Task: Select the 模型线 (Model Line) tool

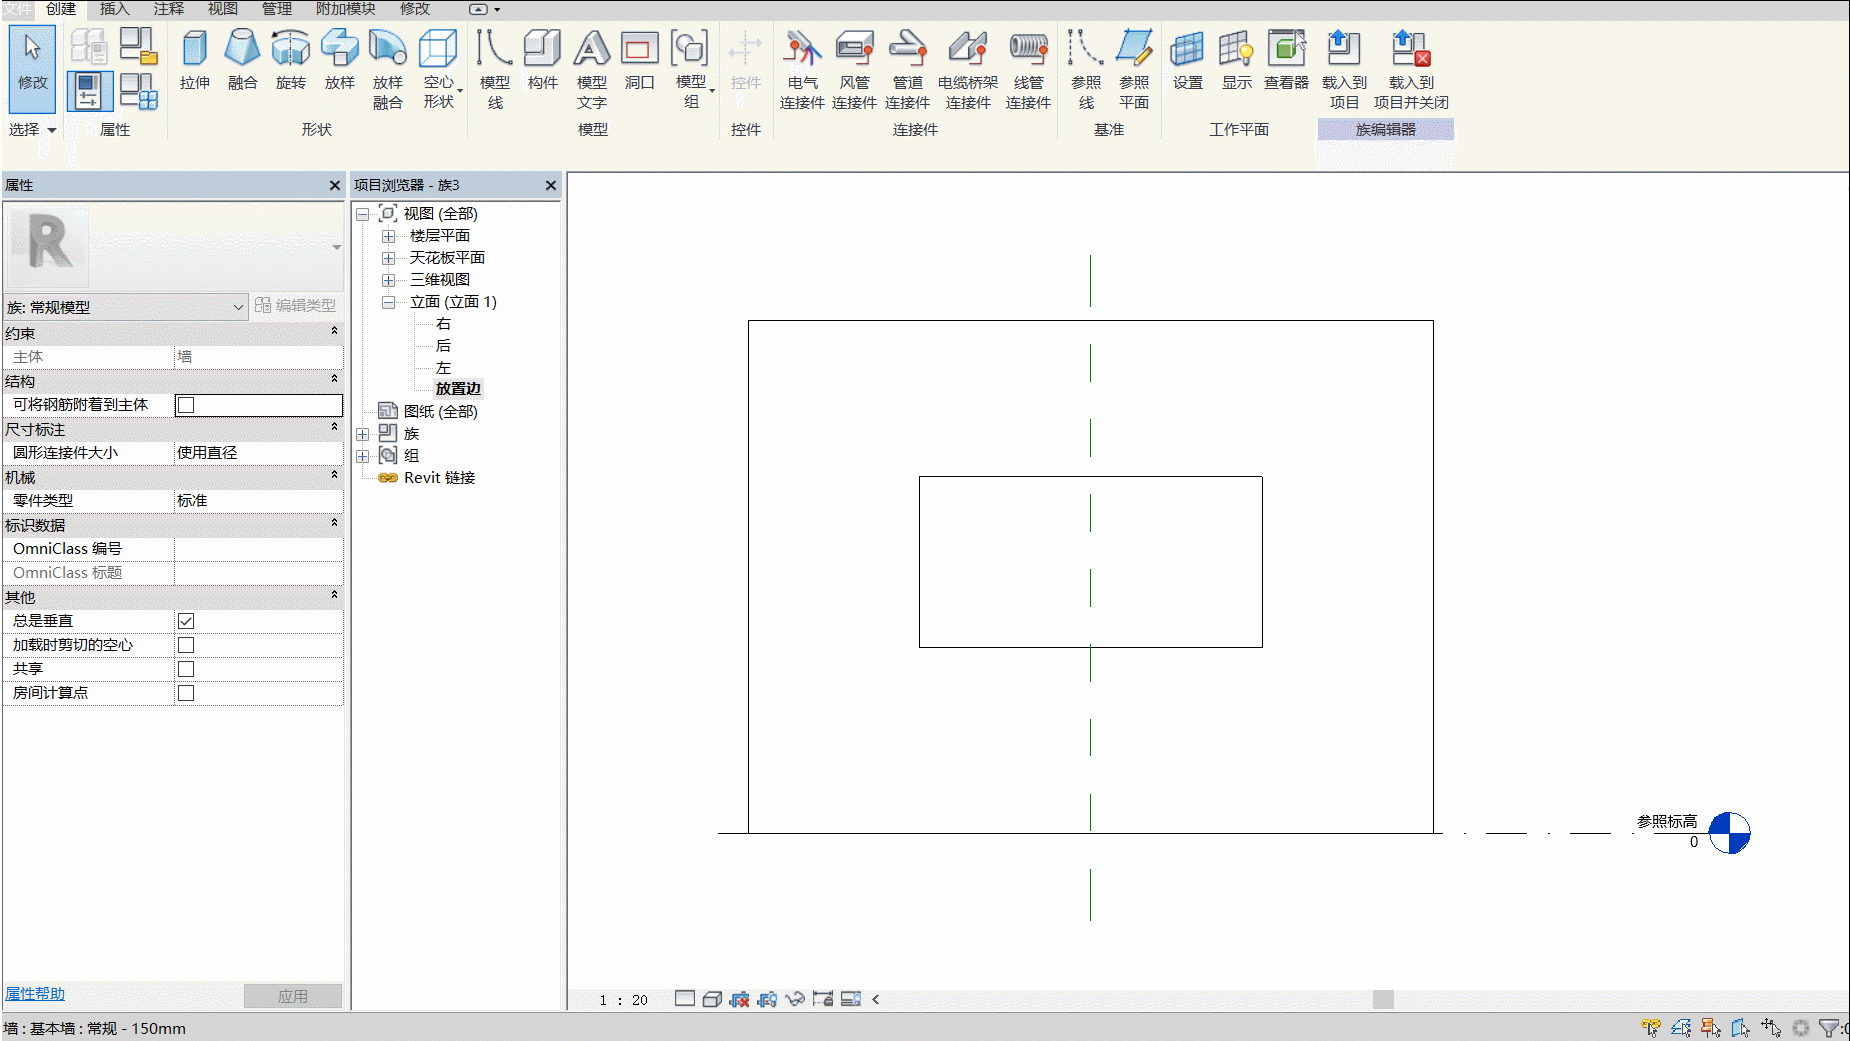Action: tap(494, 69)
